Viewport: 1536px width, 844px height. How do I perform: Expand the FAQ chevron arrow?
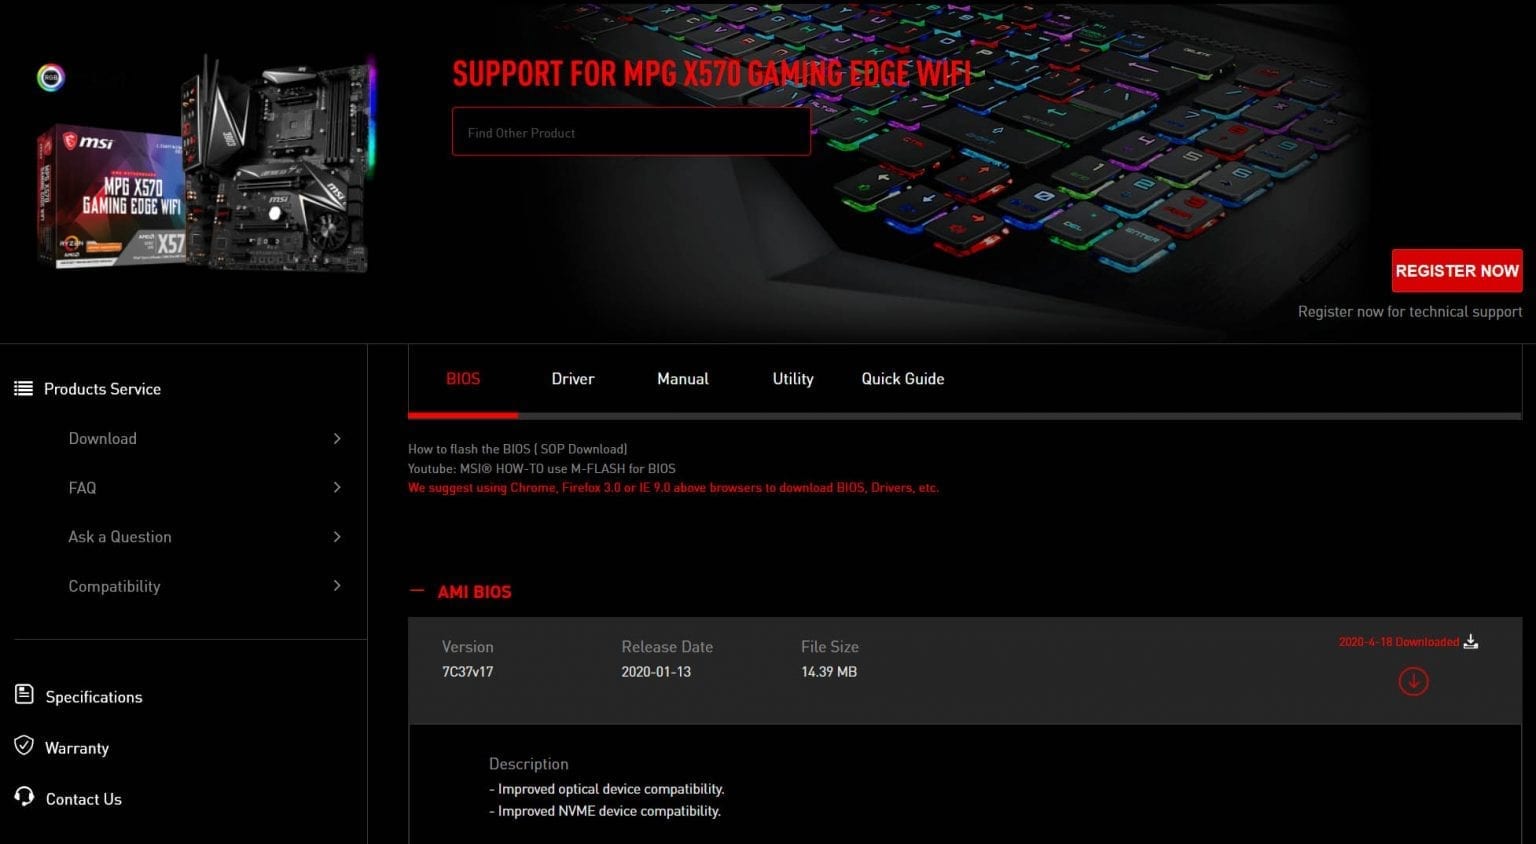[x=337, y=487]
